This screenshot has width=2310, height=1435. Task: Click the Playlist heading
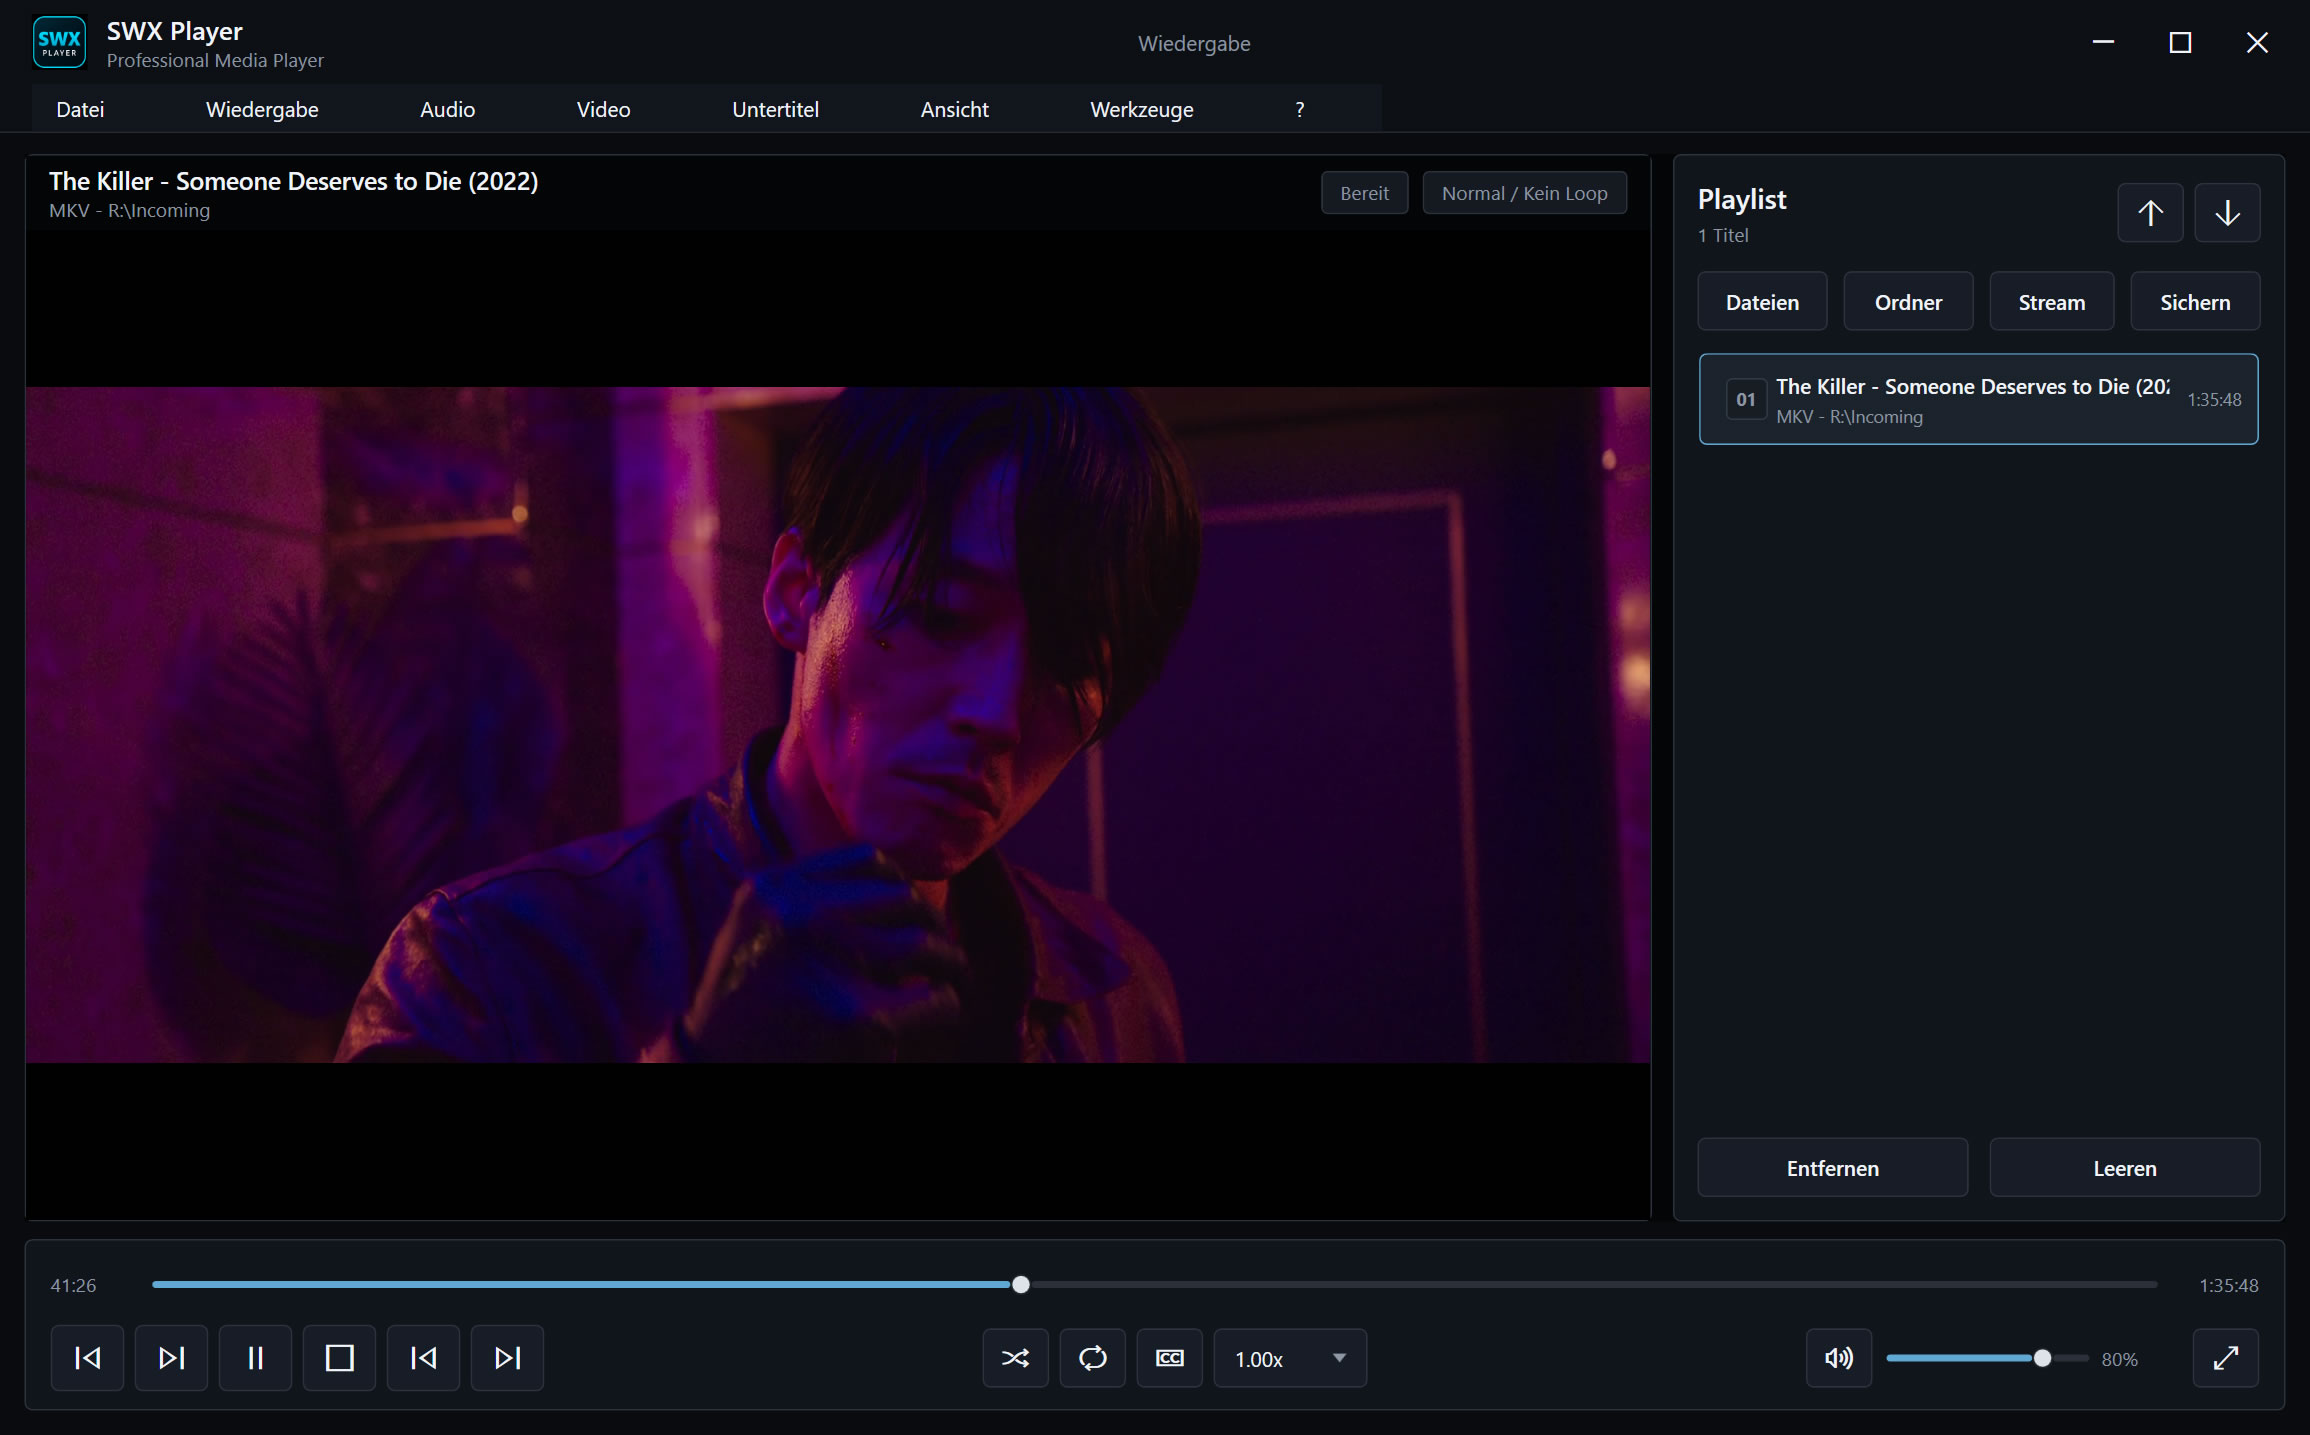tap(1742, 199)
